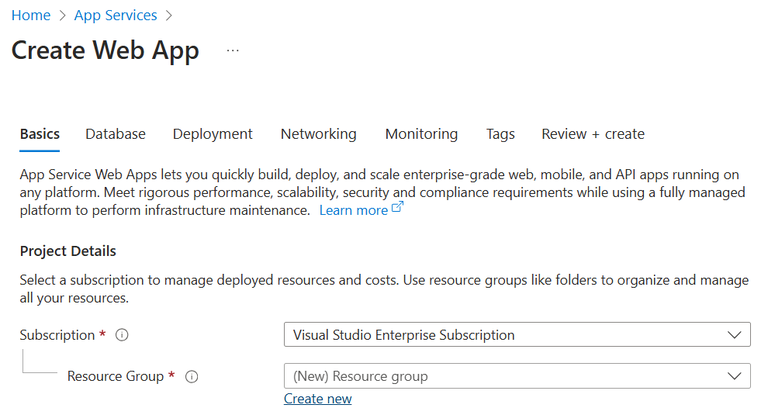Click the Create Web App page title
Screen dimensions: 768x415
[x=105, y=50]
